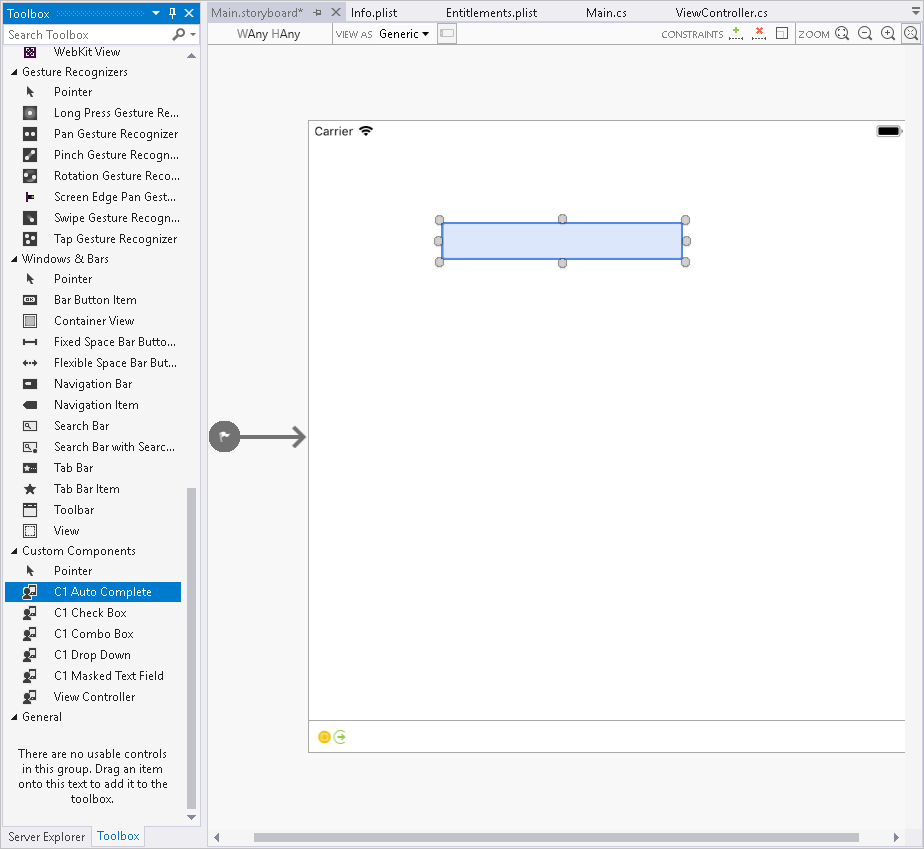Screen dimensions: 924x849
Task: Collapse the Windows & Bars group
Action: (14, 259)
